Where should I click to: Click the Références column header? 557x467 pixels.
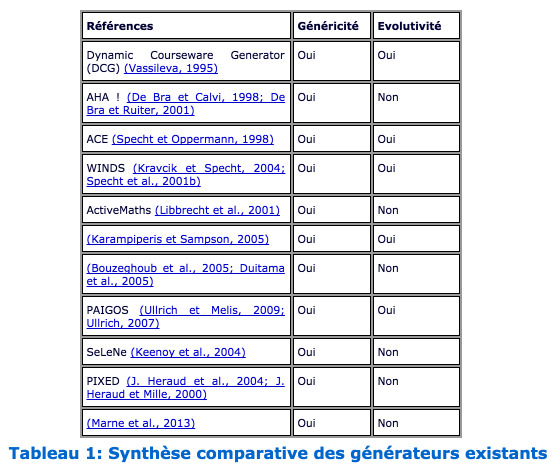click(186, 26)
